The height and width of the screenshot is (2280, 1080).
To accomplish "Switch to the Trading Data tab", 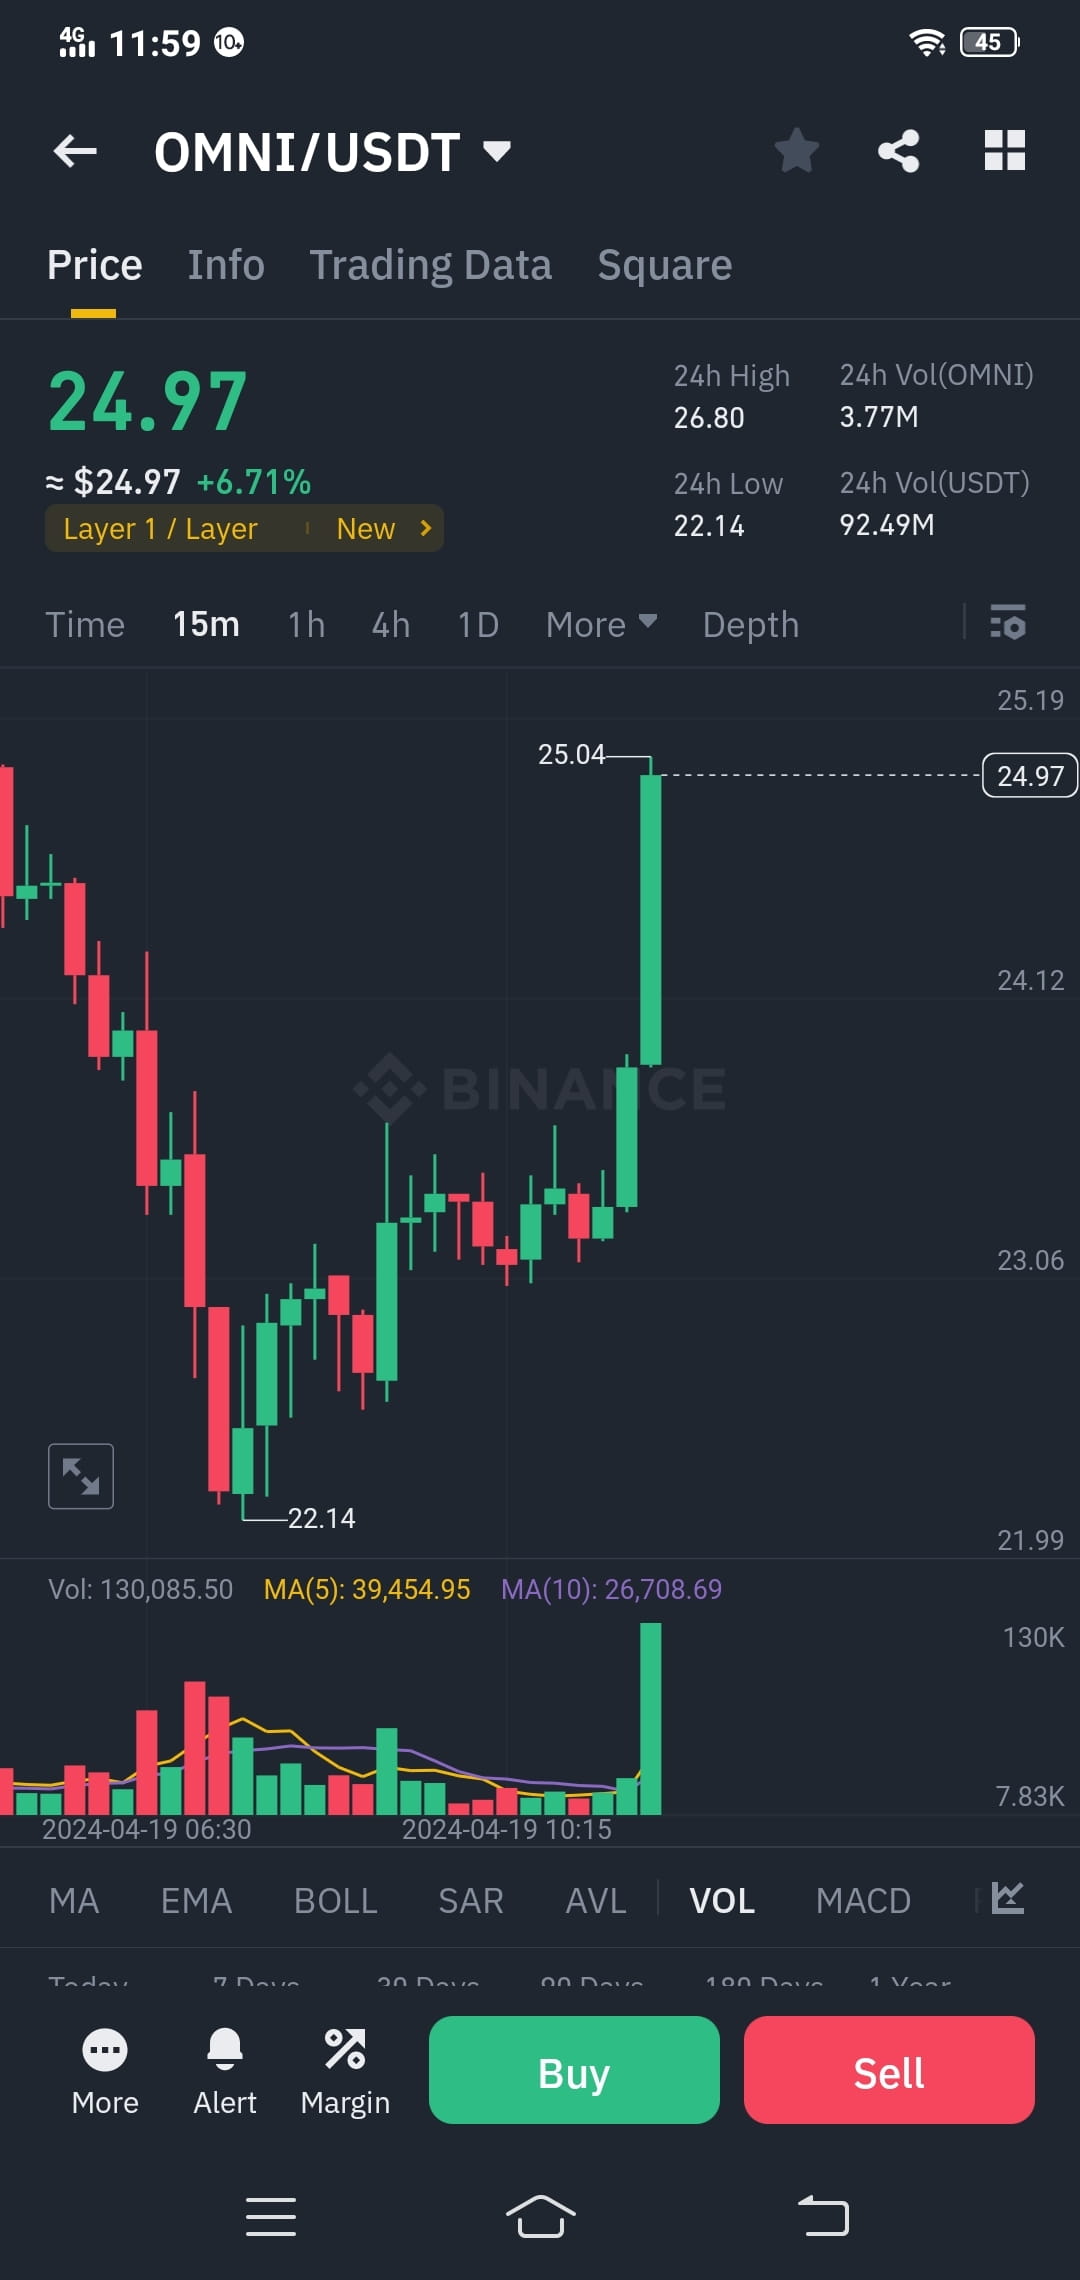I will [x=431, y=264].
